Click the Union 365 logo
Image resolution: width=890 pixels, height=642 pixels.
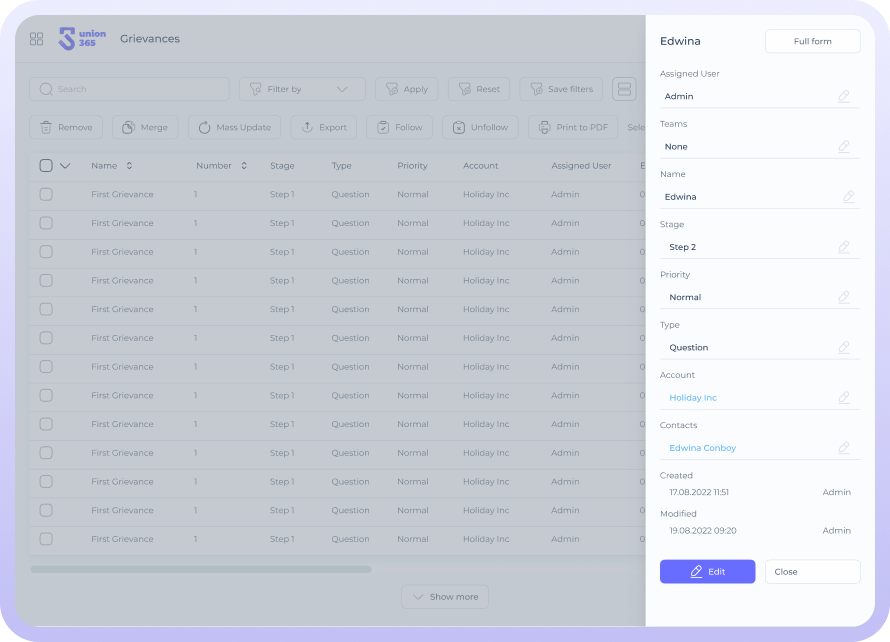click(82, 39)
